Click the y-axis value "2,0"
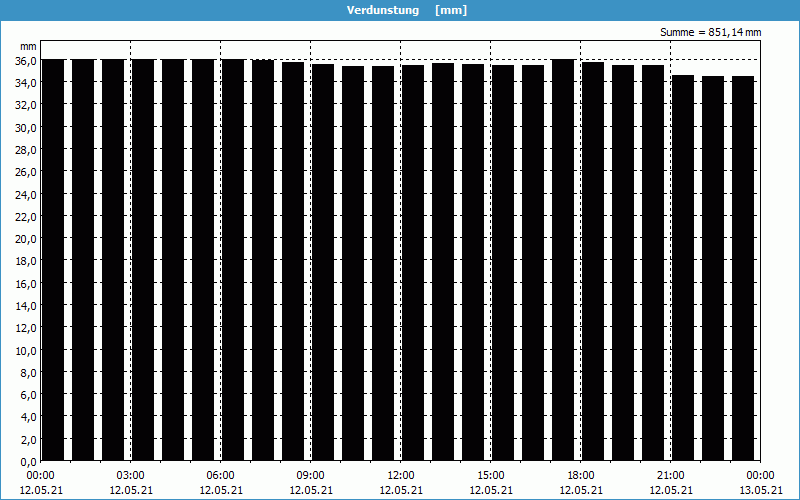 (x=28, y=440)
